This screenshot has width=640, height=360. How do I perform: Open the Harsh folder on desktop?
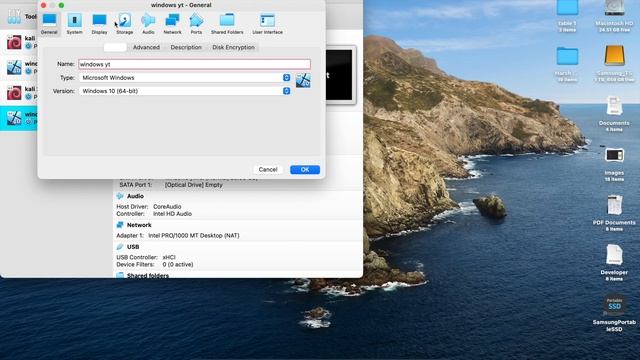point(567,64)
